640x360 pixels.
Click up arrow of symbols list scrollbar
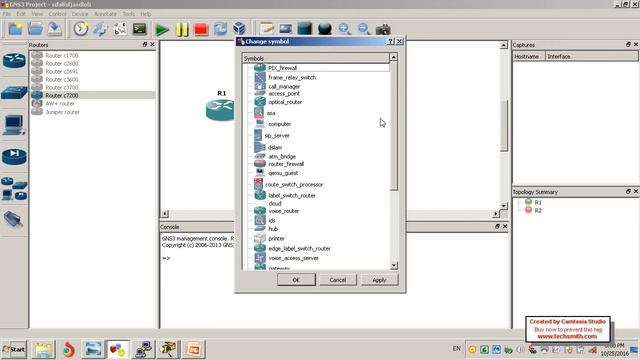(393, 57)
